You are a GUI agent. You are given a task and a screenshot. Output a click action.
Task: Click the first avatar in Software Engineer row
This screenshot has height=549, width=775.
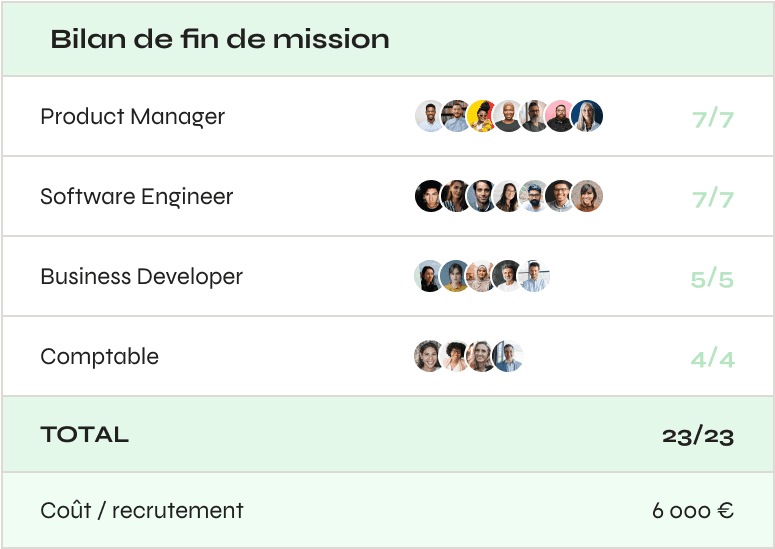pos(430,196)
